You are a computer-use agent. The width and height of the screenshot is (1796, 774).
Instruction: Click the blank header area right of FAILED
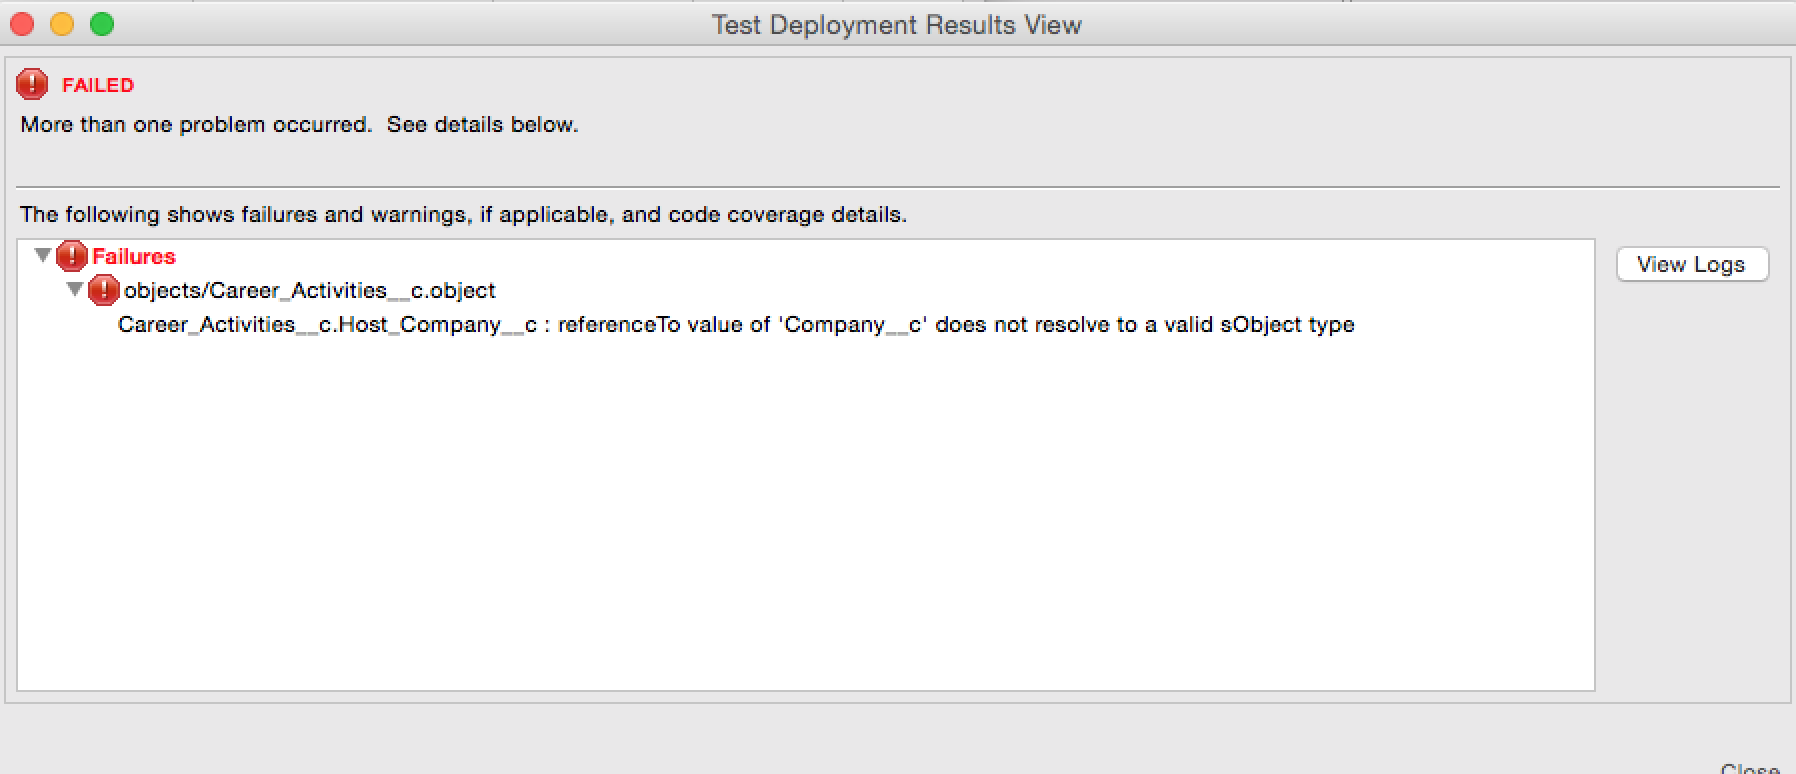[900, 86]
